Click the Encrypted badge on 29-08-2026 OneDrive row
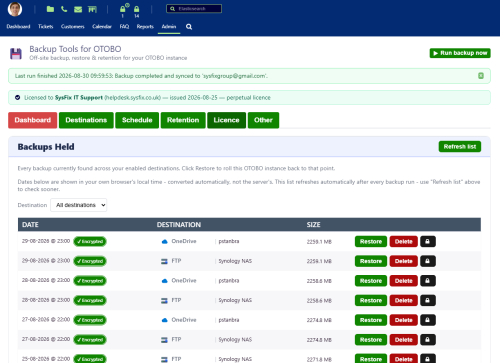This screenshot has width=500, height=363. tap(90, 241)
